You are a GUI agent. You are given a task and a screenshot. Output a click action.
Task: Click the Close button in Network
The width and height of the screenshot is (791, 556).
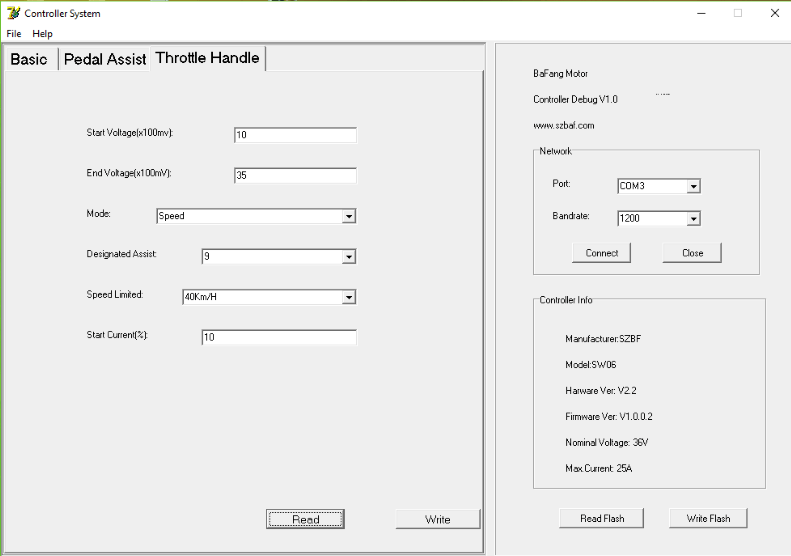point(692,253)
